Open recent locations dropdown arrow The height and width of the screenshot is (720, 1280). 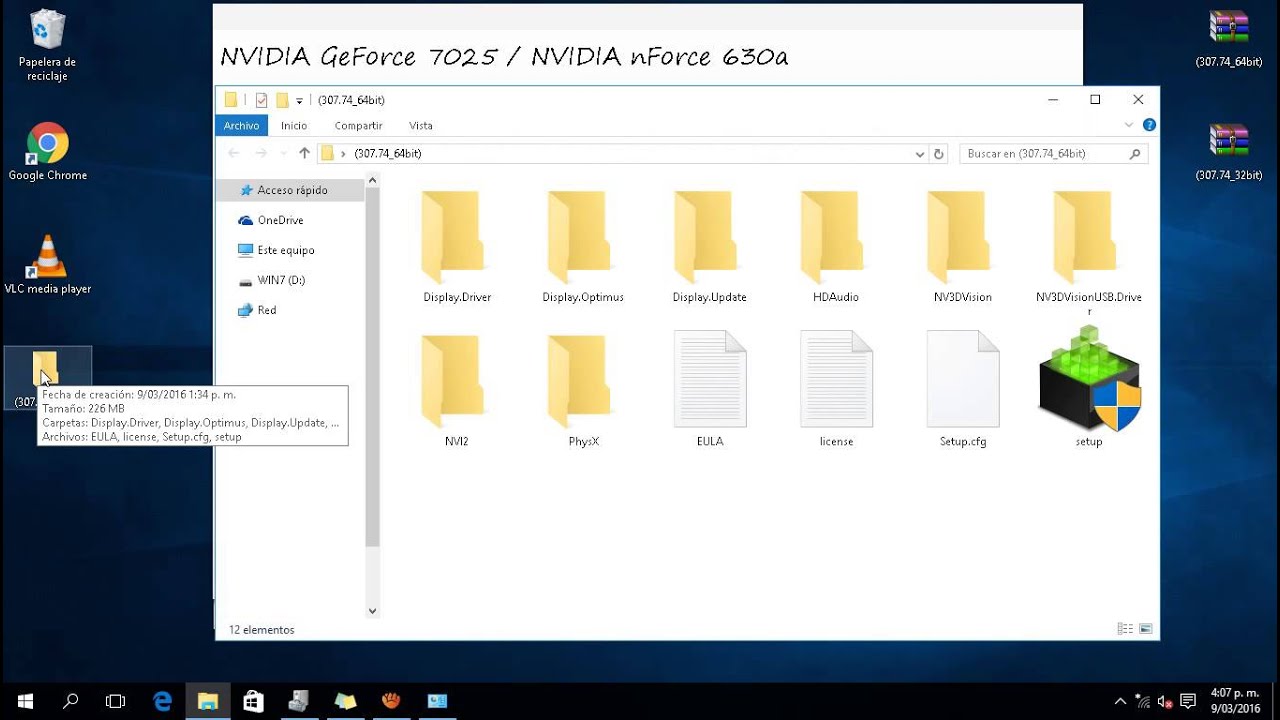coord(282,154)
